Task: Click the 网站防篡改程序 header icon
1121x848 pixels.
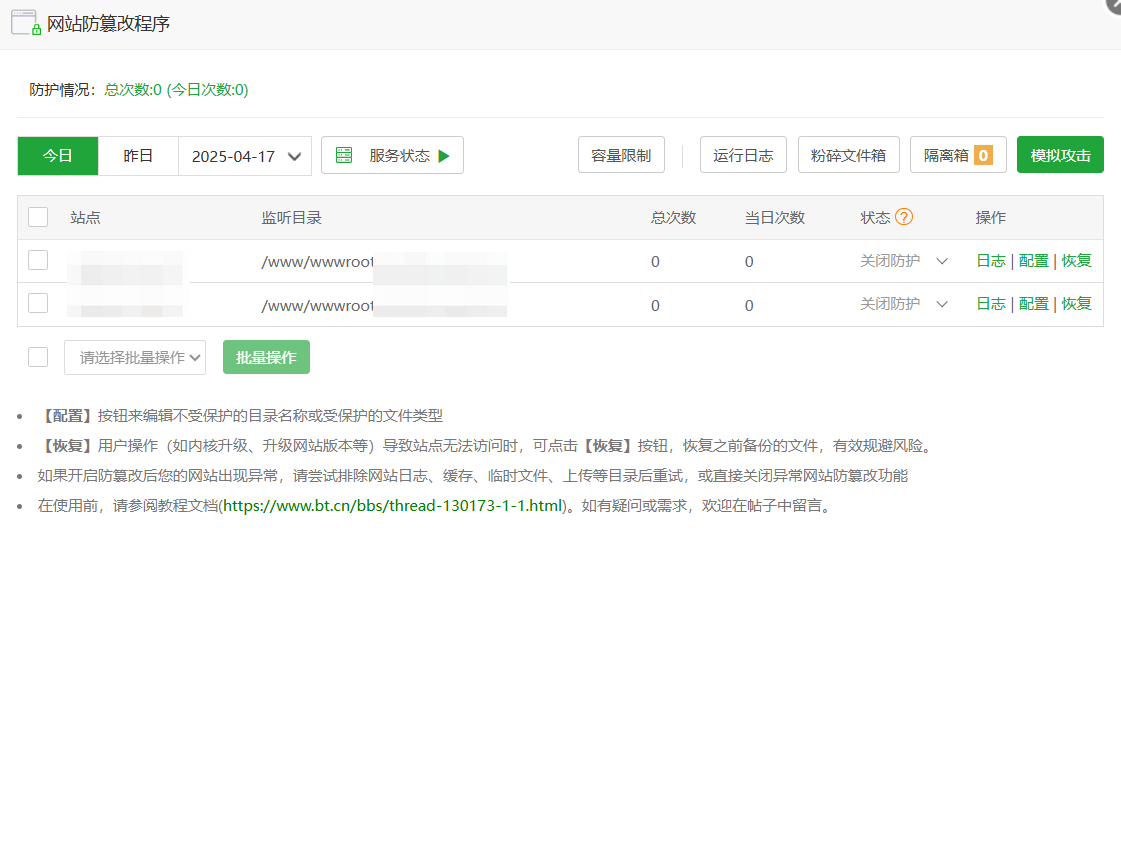Action: pyautogui.click(x=25, y=21)
